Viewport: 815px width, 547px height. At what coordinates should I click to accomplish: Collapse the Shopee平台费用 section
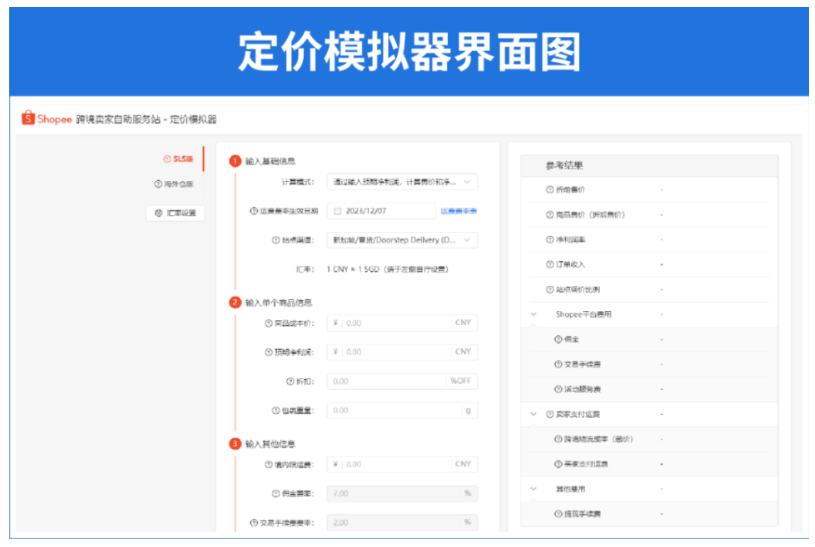click(x=533, y=314)
